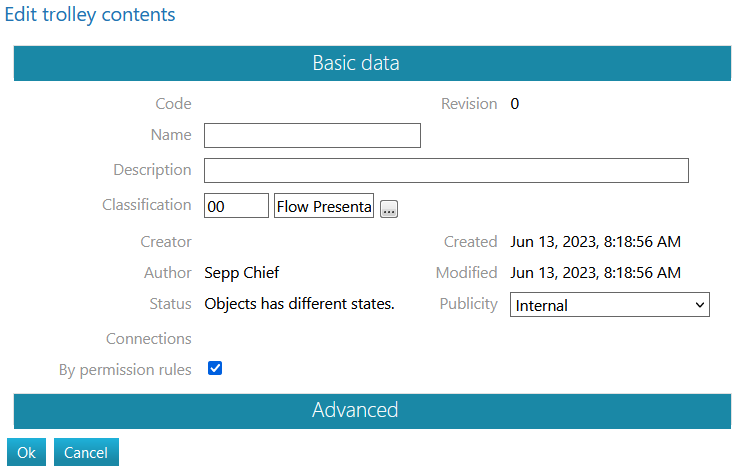736x472 pixels.
Task: Open the classification browse ellipsis button
Action: pos(389,208)
